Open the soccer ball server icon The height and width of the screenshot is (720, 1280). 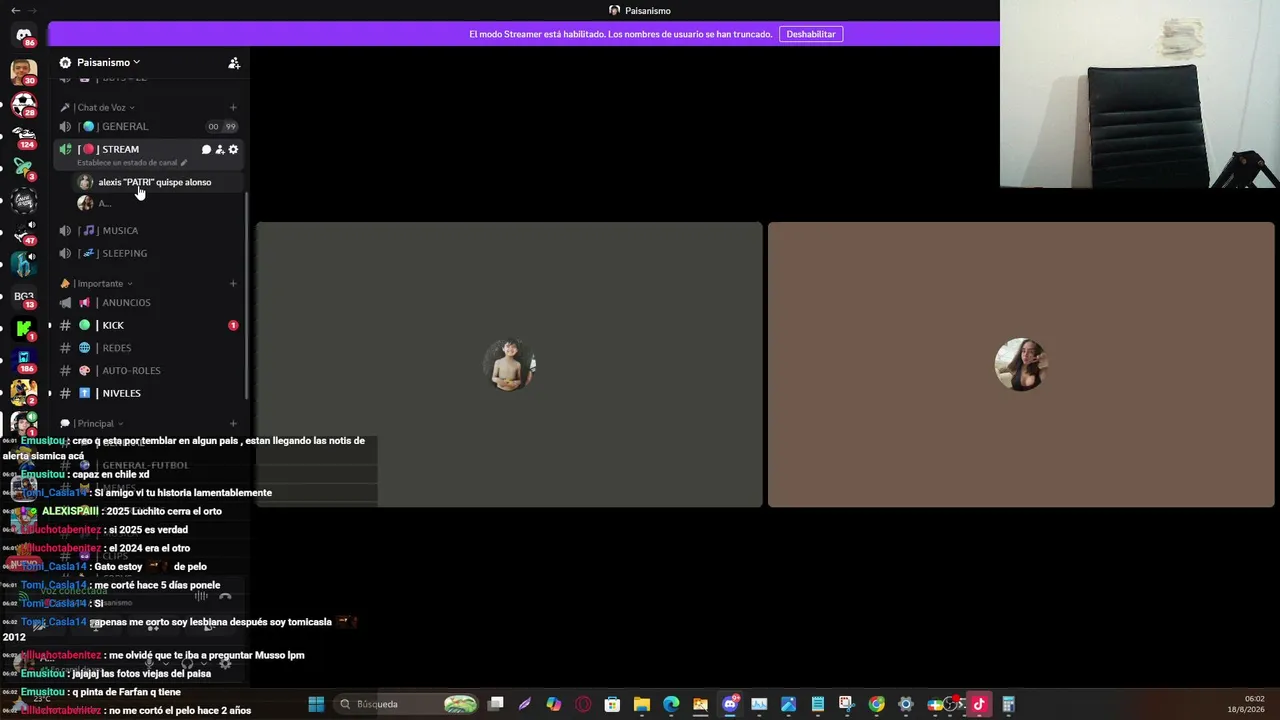point(24,103)
